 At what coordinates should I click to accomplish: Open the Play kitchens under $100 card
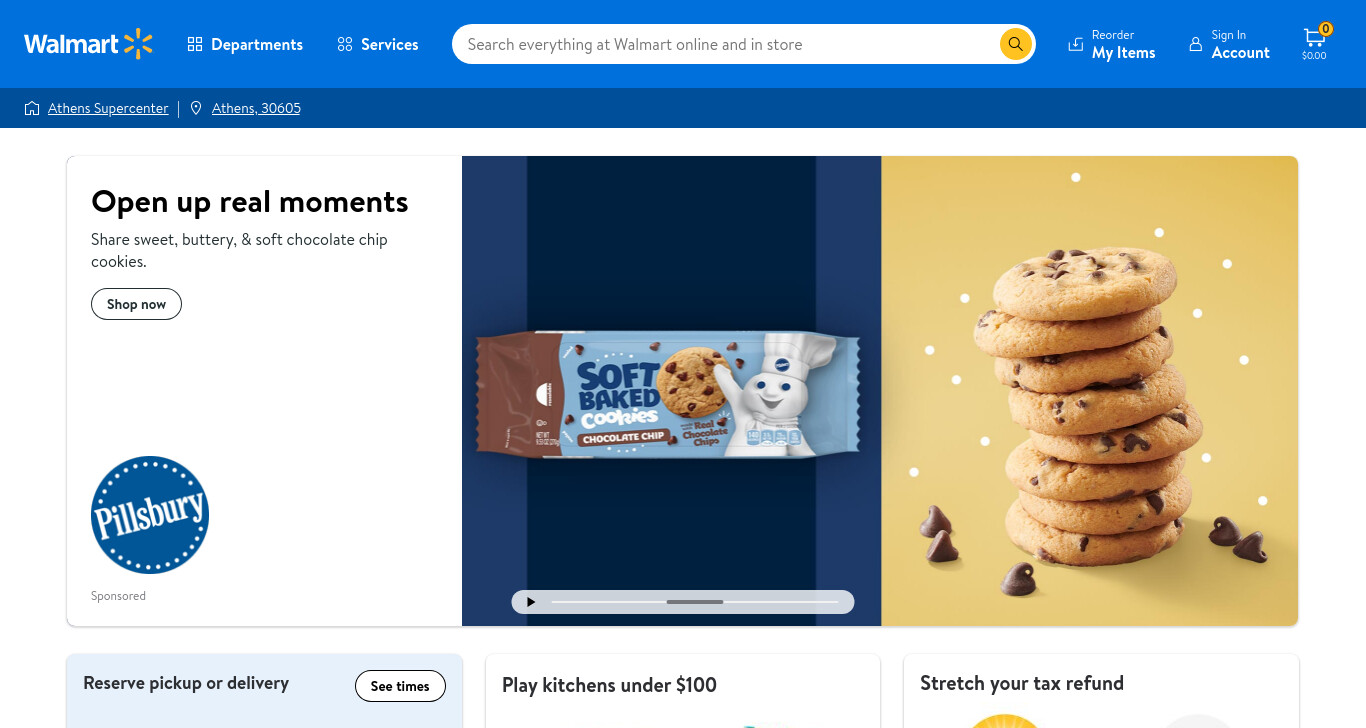(x=683, y=691)
